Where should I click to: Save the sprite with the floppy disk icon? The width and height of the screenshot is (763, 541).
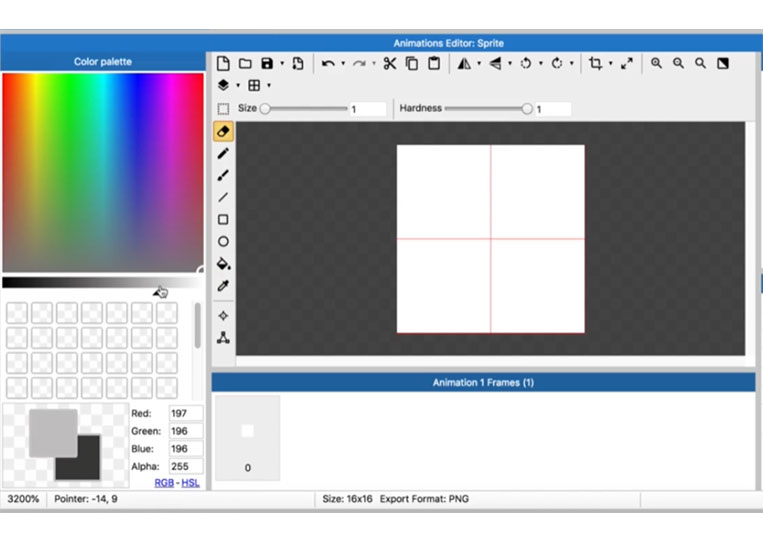click(x=267, y=63)
